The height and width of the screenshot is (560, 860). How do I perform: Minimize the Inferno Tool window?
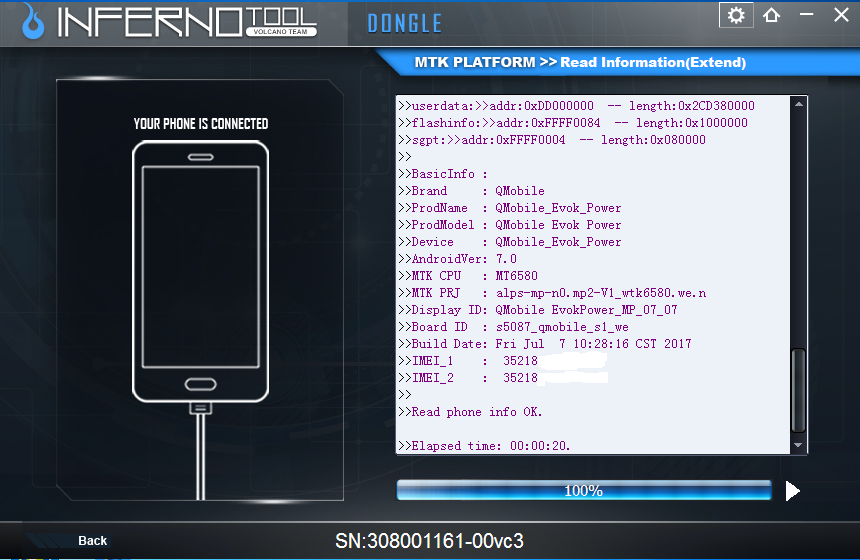(806, 14)
